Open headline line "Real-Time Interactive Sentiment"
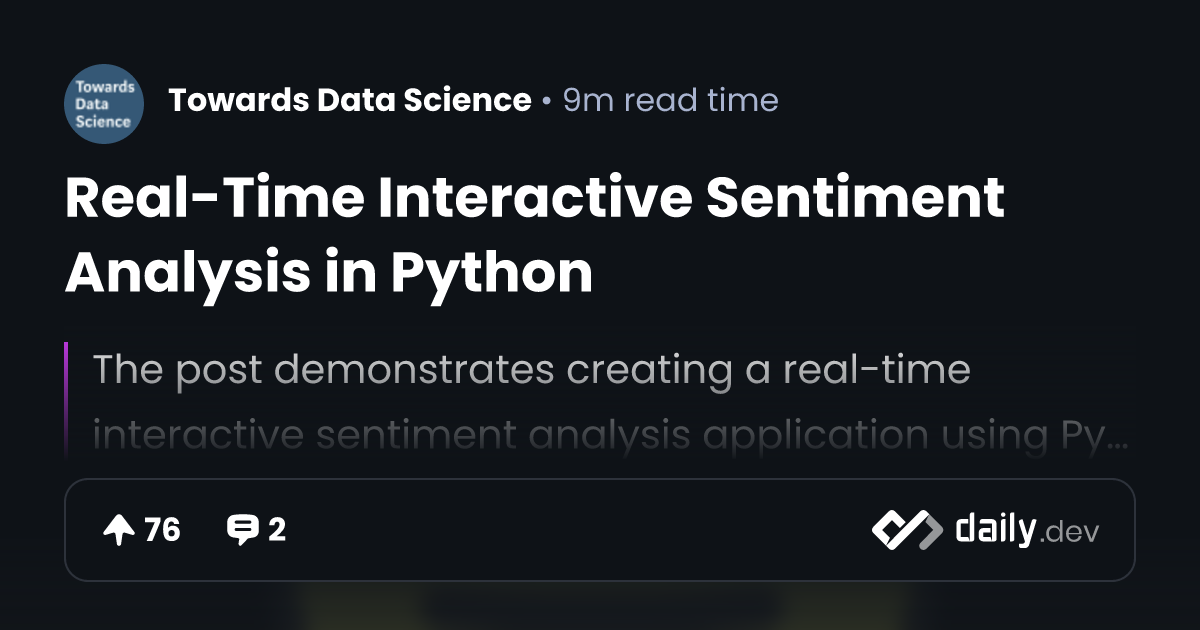 534,197
